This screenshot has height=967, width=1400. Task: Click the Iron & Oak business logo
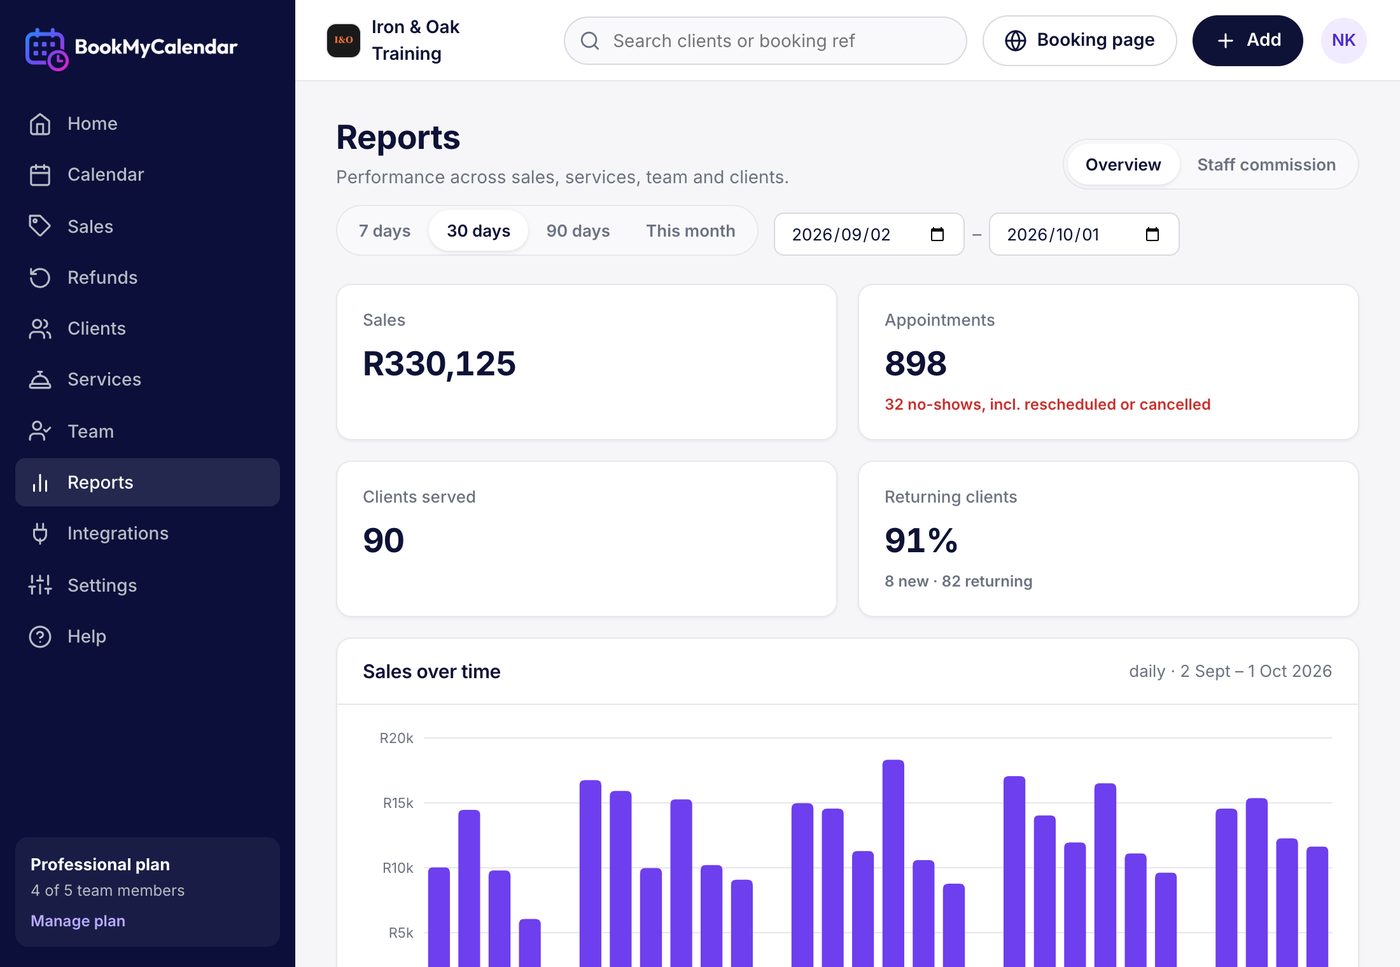344,40
